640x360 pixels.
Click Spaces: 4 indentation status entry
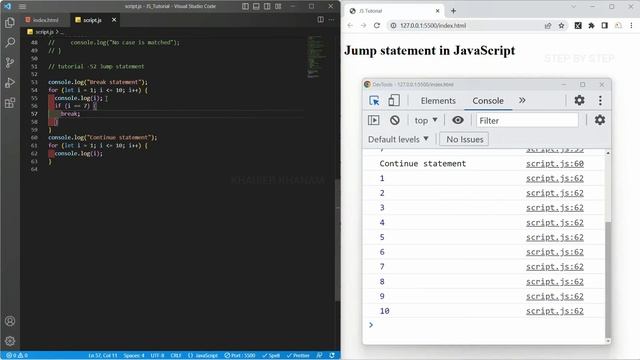coord(134,356)
